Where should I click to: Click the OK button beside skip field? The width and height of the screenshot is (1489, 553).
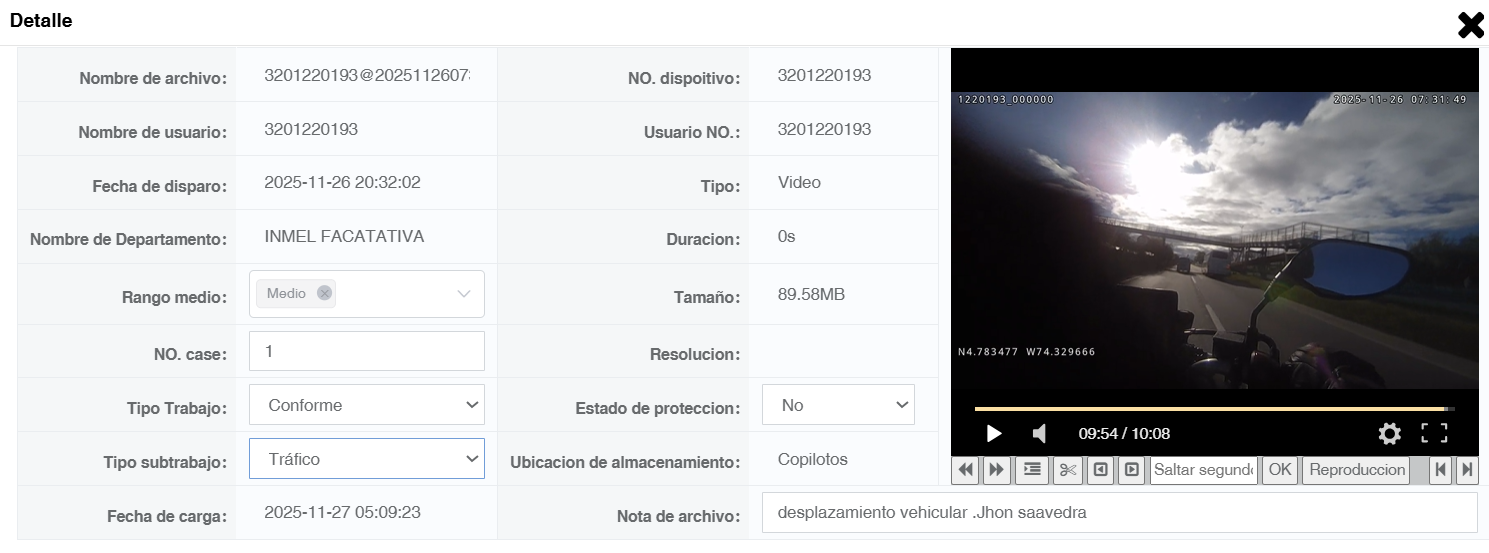pyautogui.click(x=1280, y=470)
